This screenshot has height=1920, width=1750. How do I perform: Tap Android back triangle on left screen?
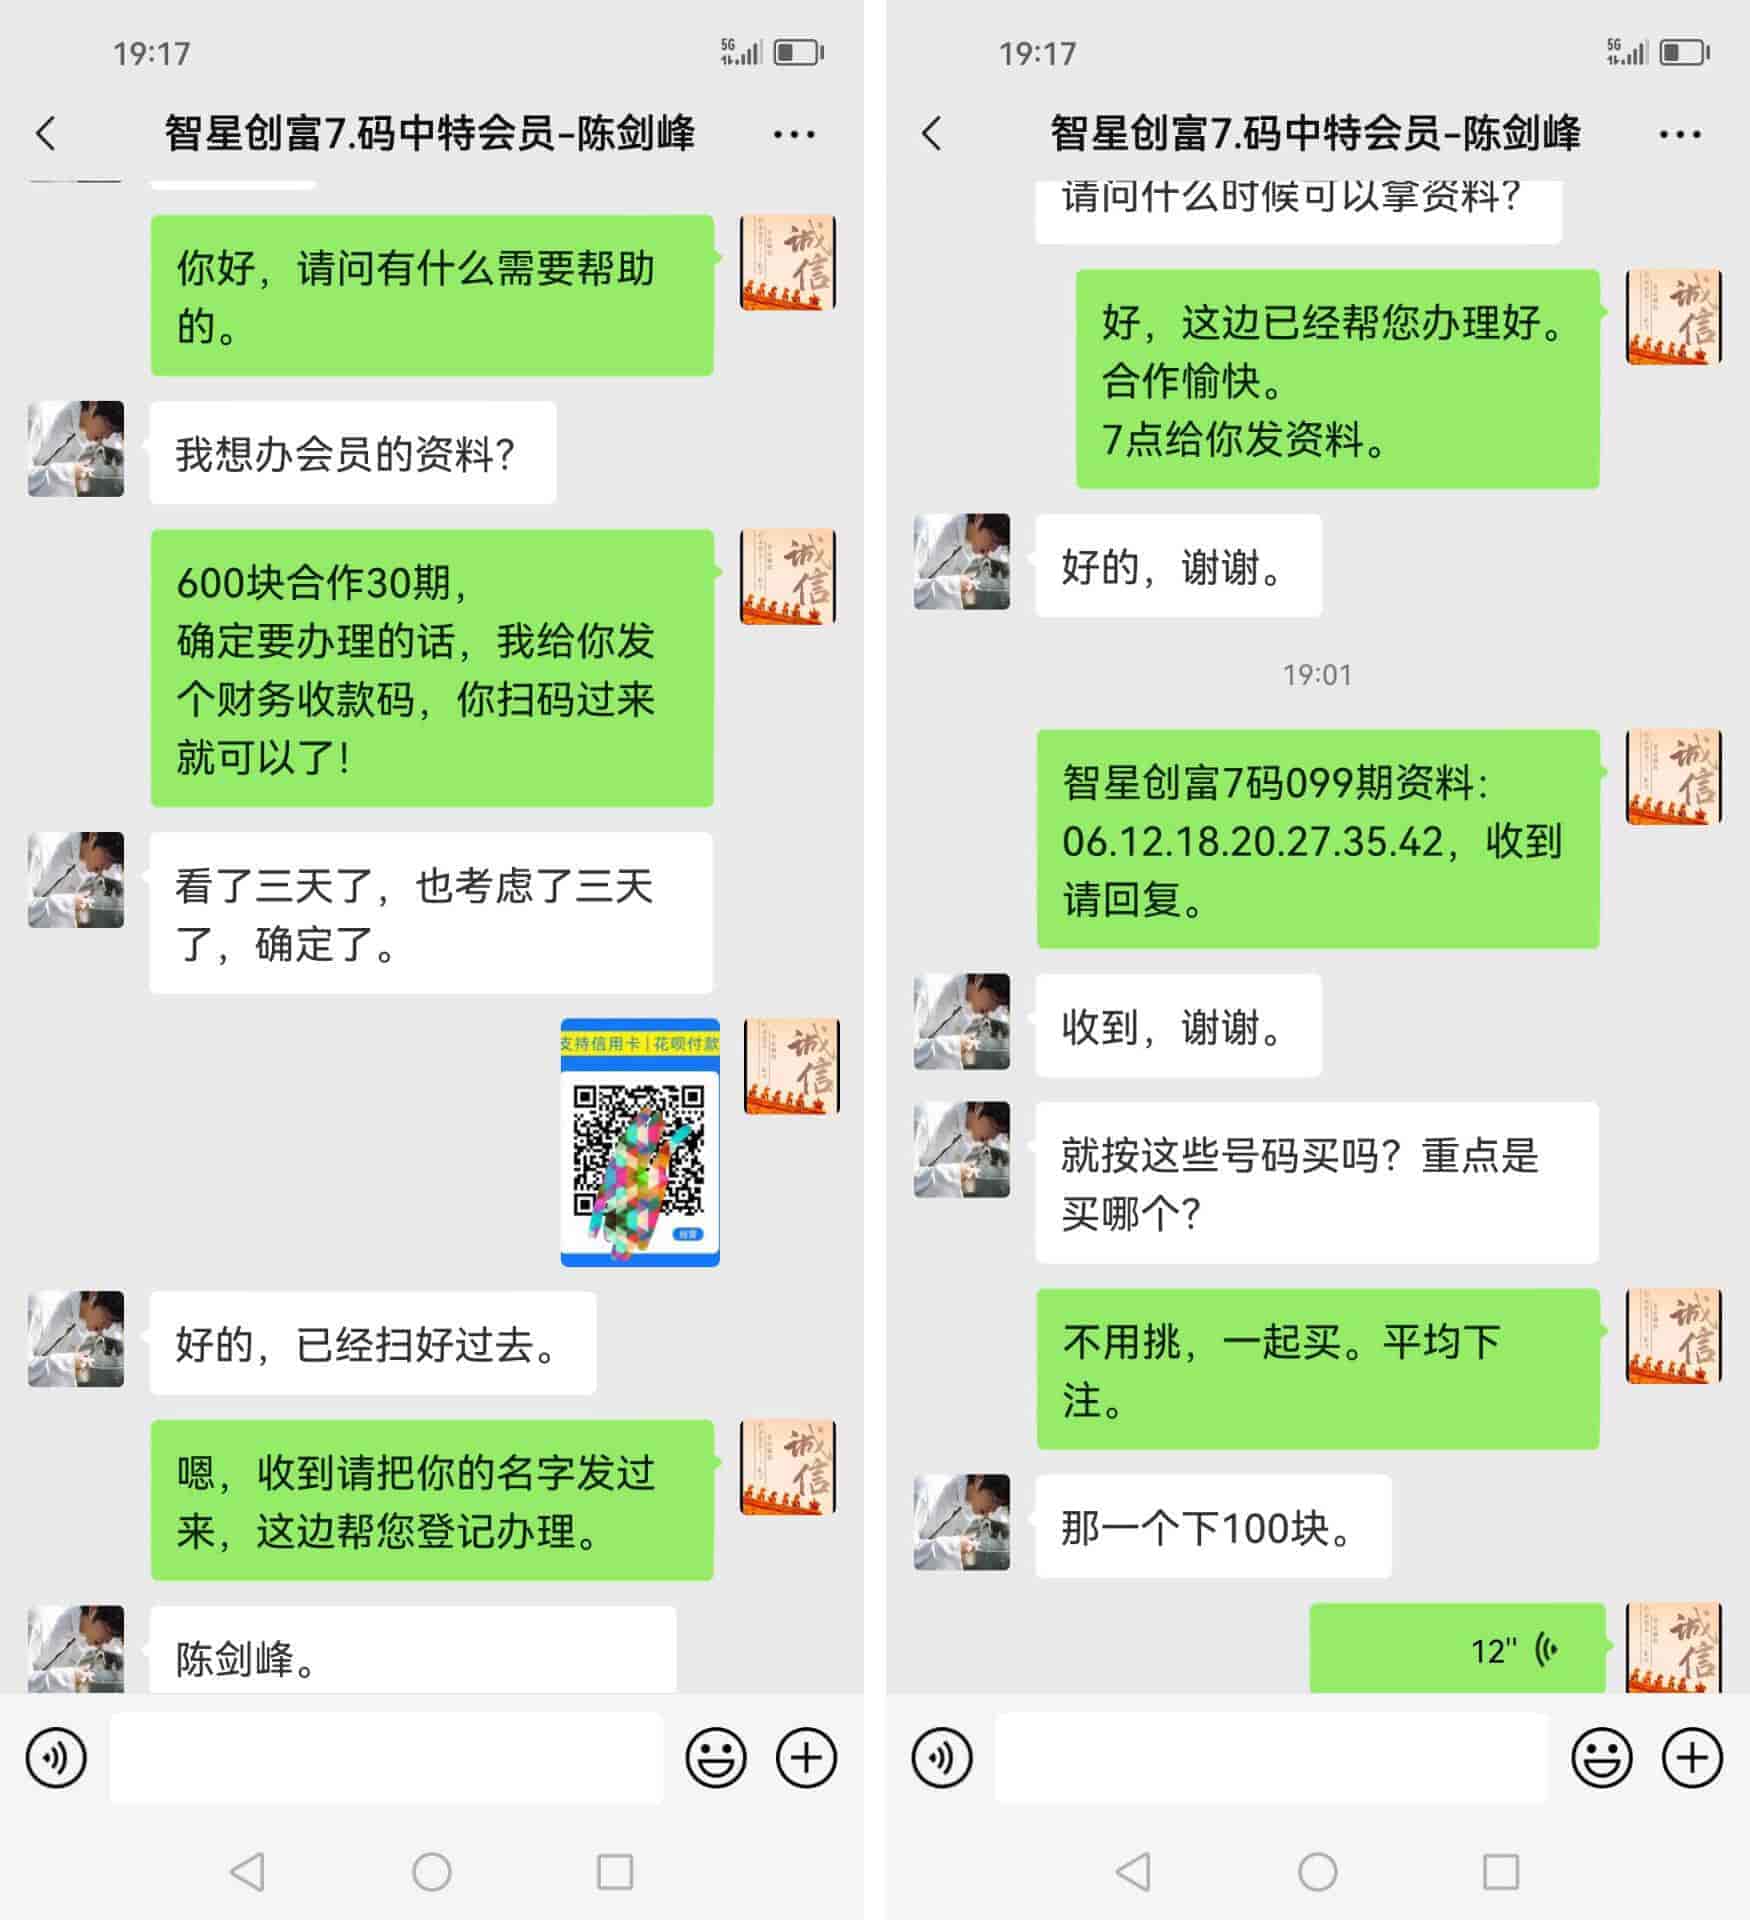(x=247, y=1871)
